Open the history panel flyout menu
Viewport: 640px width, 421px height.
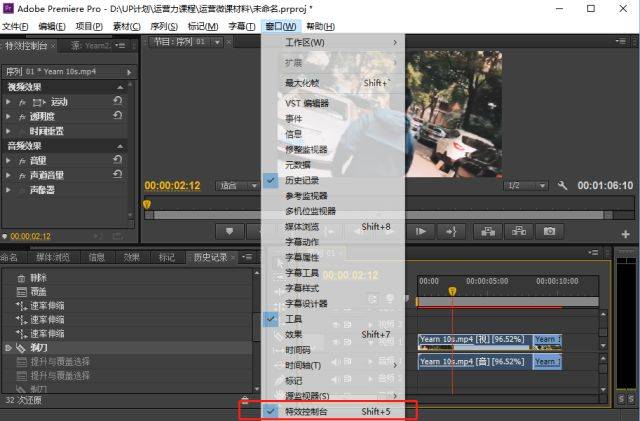pyautogui.click(x=247, y=257)
